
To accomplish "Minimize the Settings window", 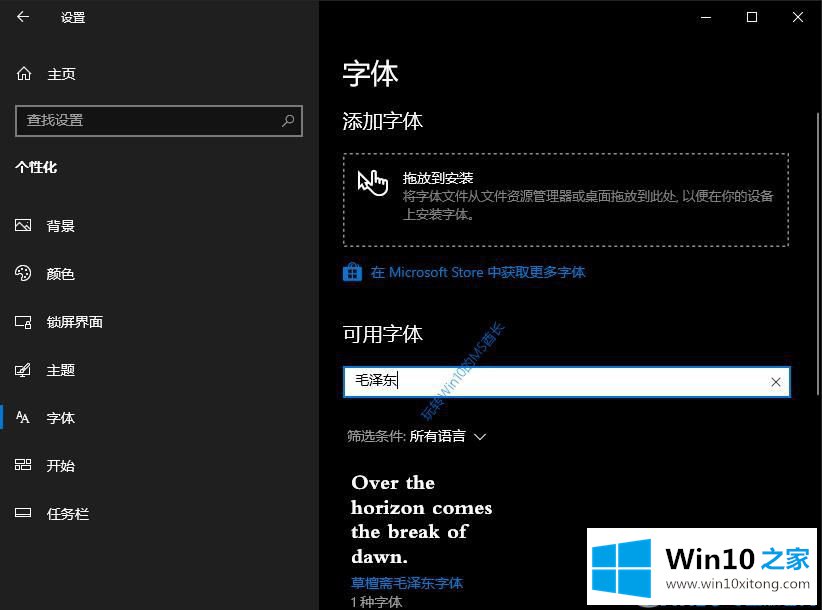I will pyautogui.click(x=706, y=17).
